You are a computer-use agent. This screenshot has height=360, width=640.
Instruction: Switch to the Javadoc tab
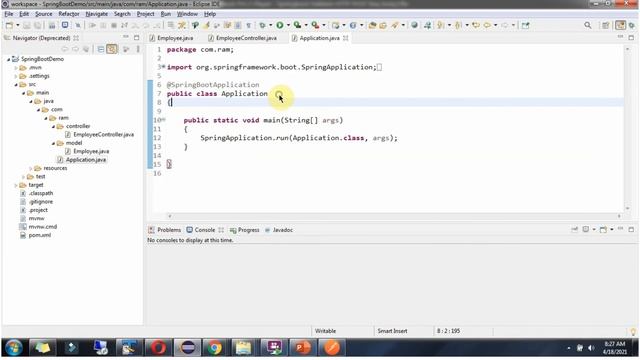click(x=279, y=230)
